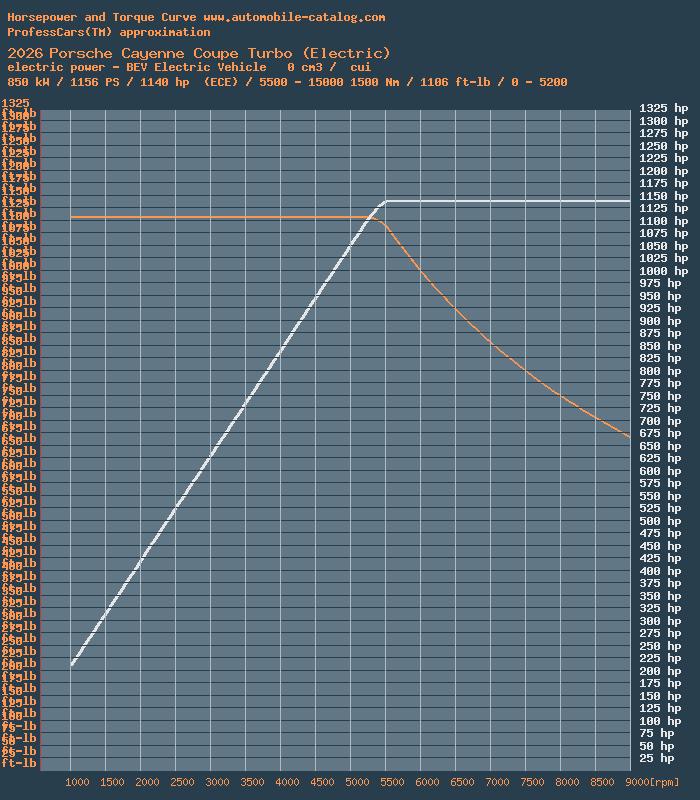The height and width of the screenshot is (800, 700).
Task: Click the '1150 hp' axis label
Action: (664, 196)
